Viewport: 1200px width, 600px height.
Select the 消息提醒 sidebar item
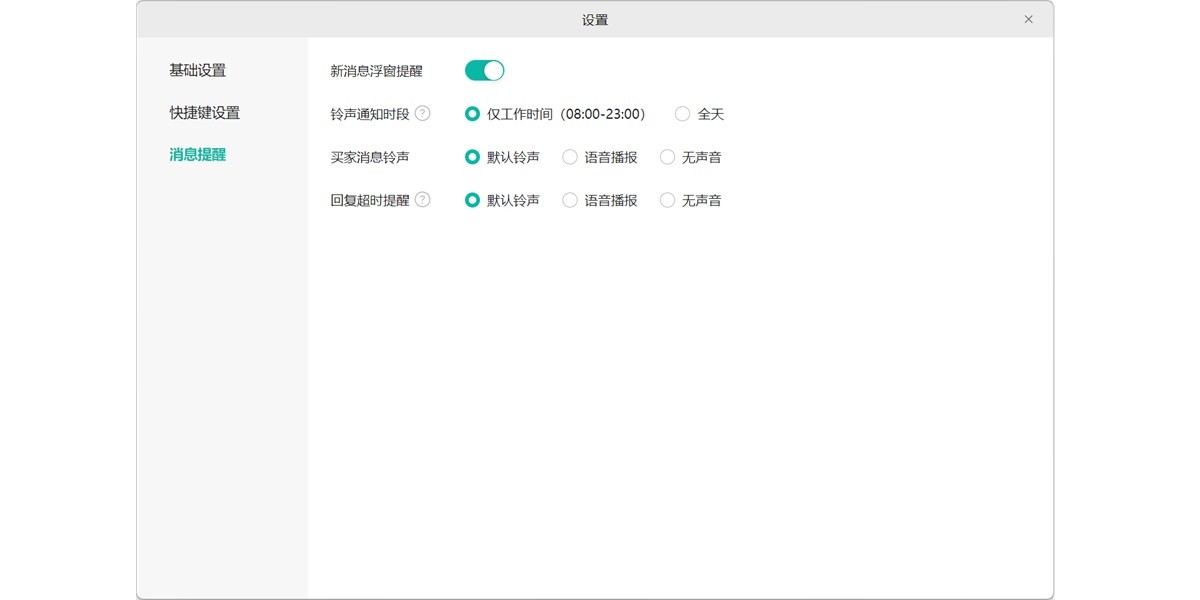tap(197, 154)
